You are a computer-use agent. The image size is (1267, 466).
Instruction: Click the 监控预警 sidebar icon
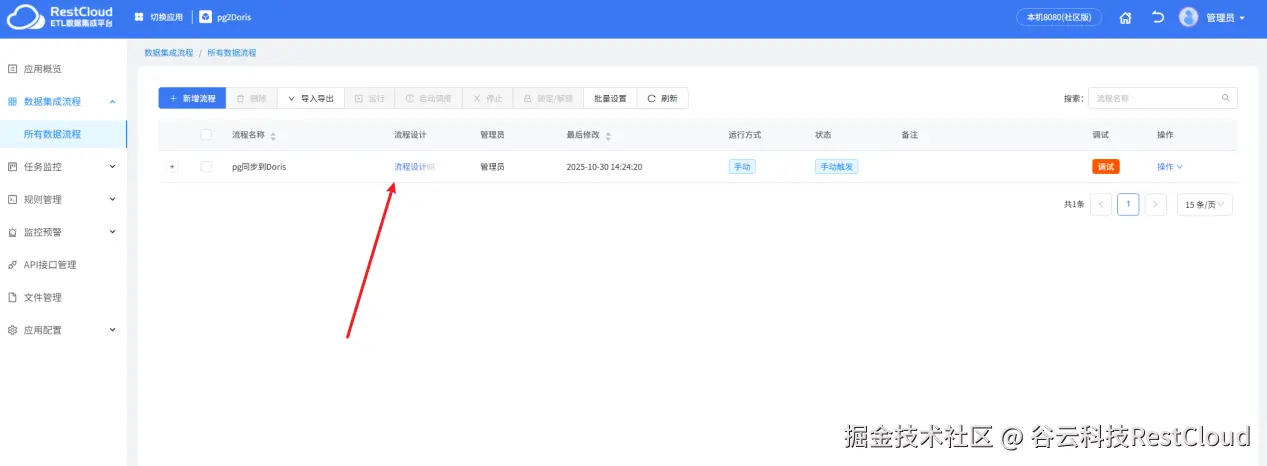[13, 232]
